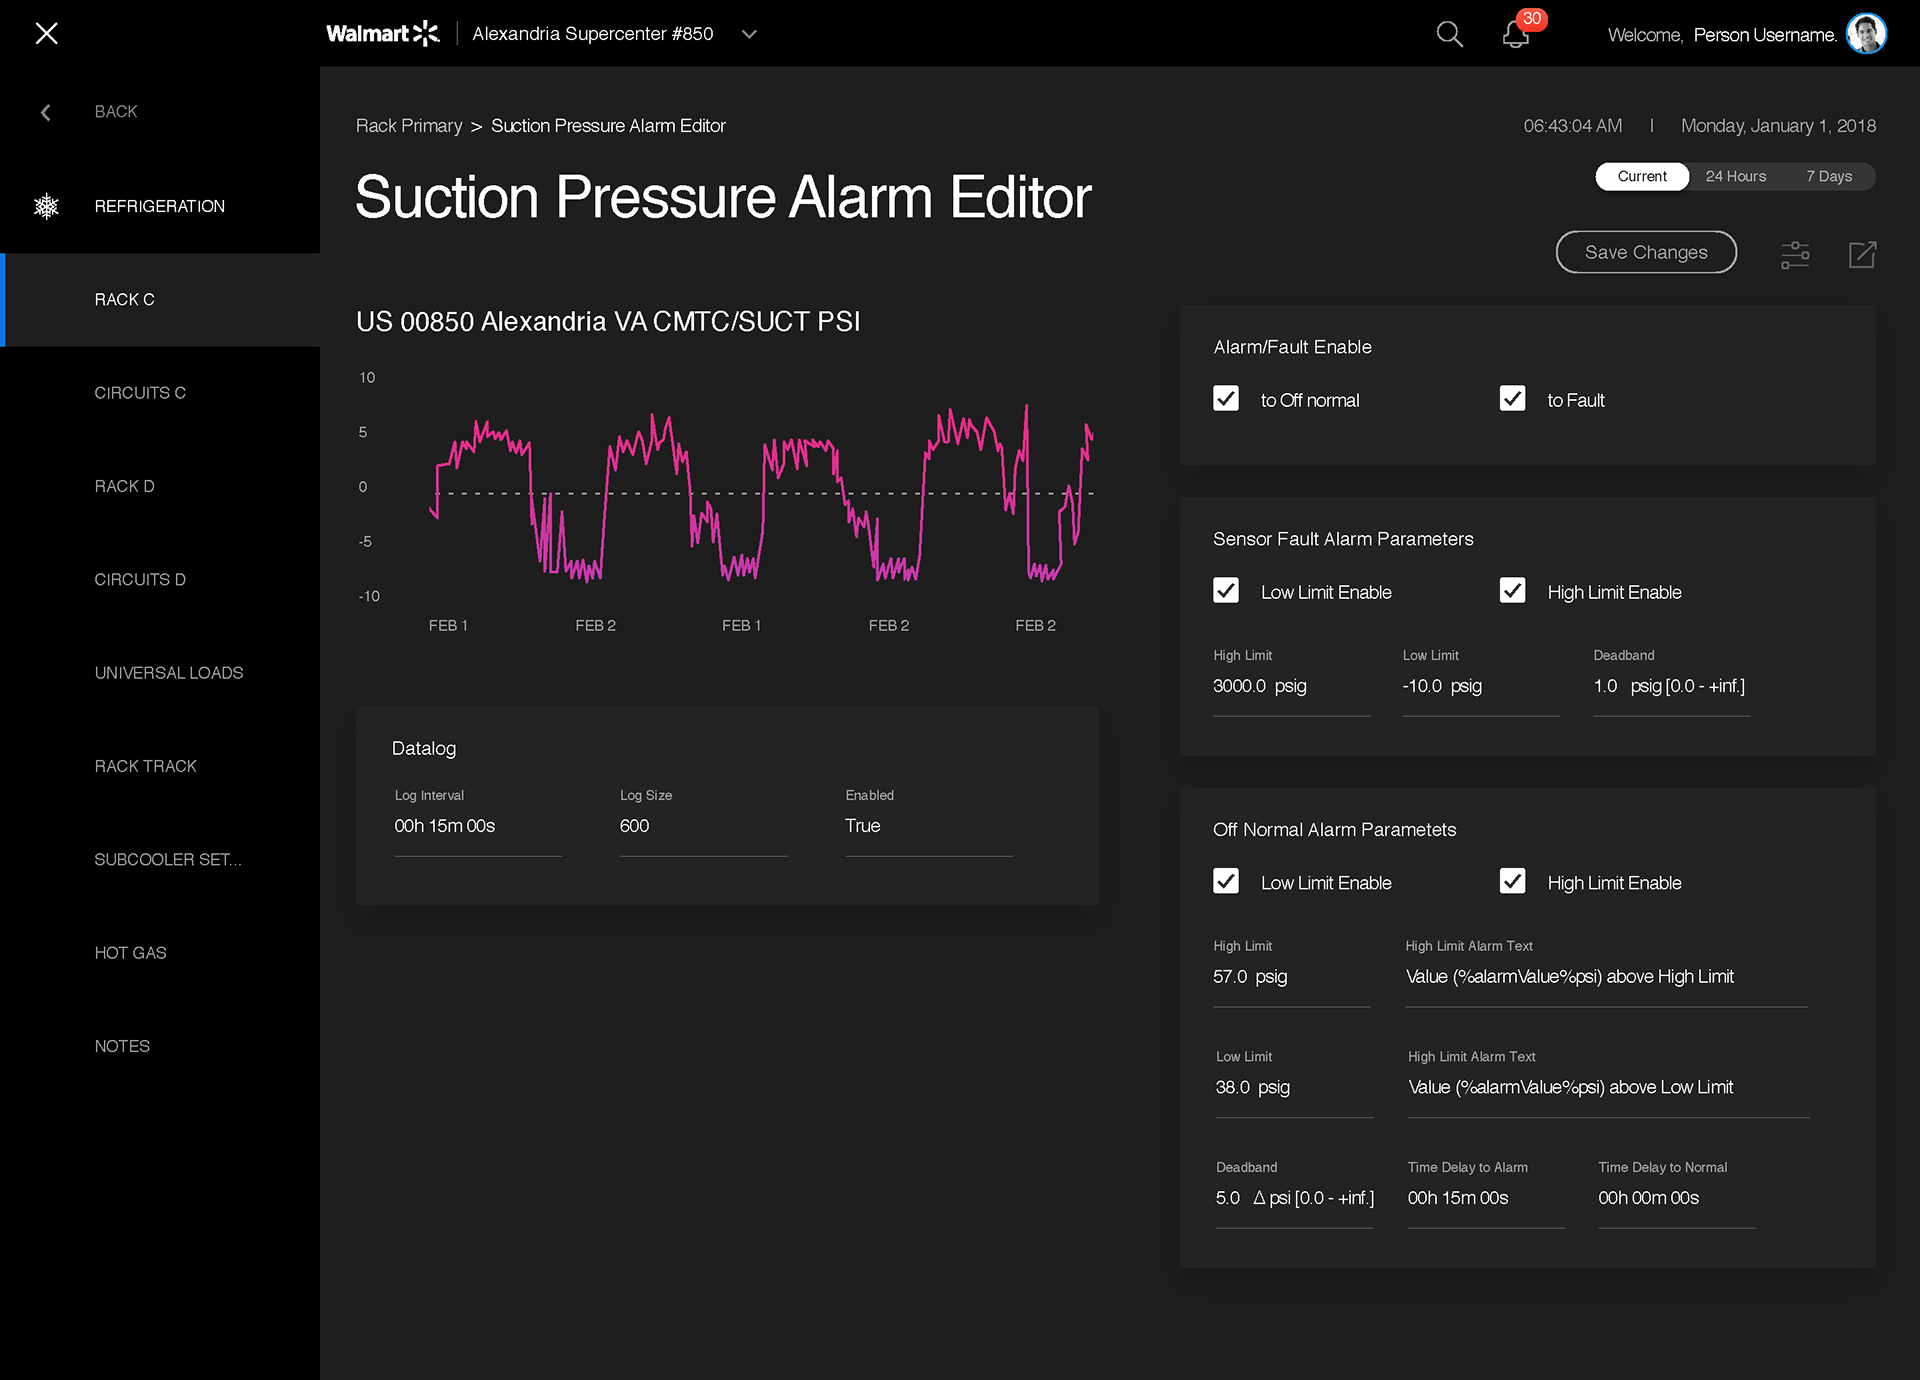Click the user profile avatar

click(1866, 34)
